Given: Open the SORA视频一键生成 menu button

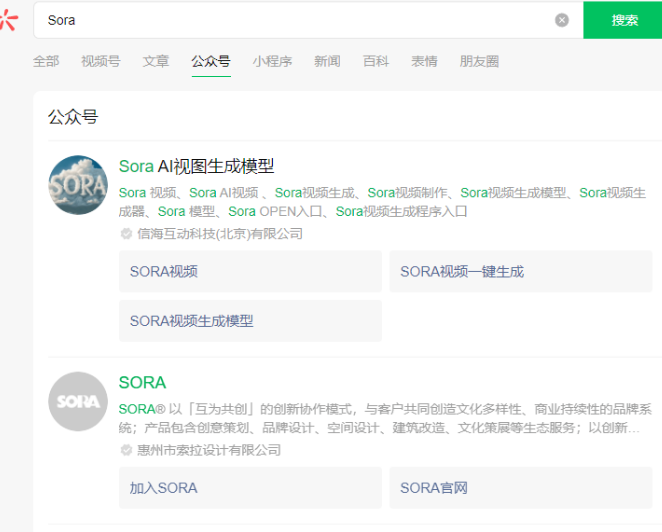Looking at the screenshot, I should [521, 271].
